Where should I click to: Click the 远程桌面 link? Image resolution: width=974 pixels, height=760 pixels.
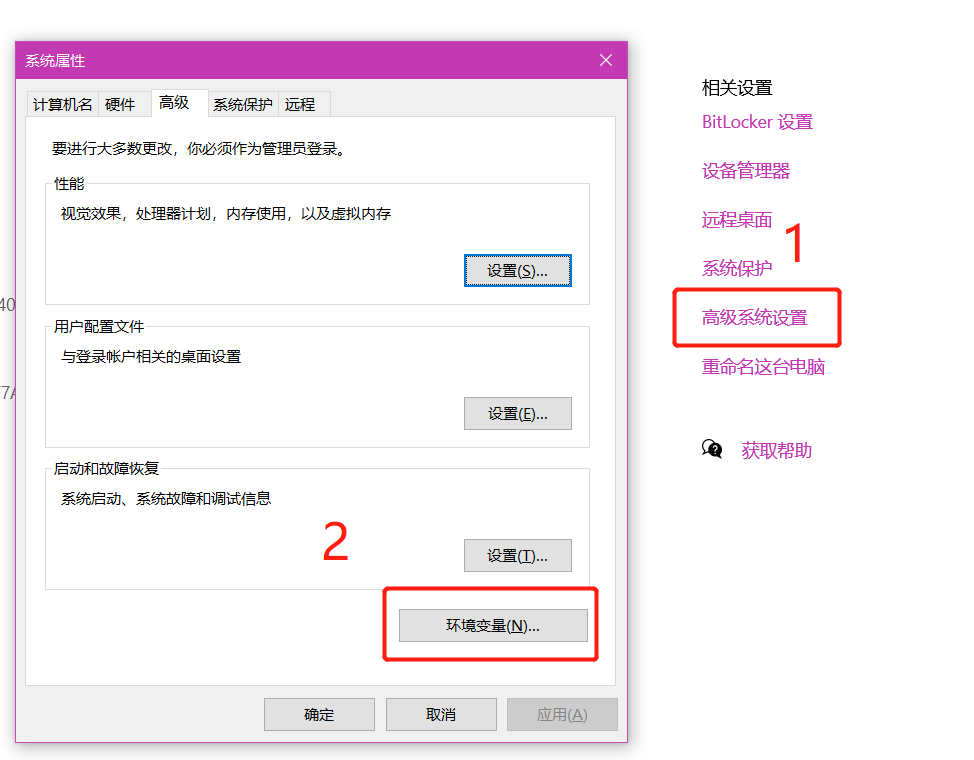point(737,220)
